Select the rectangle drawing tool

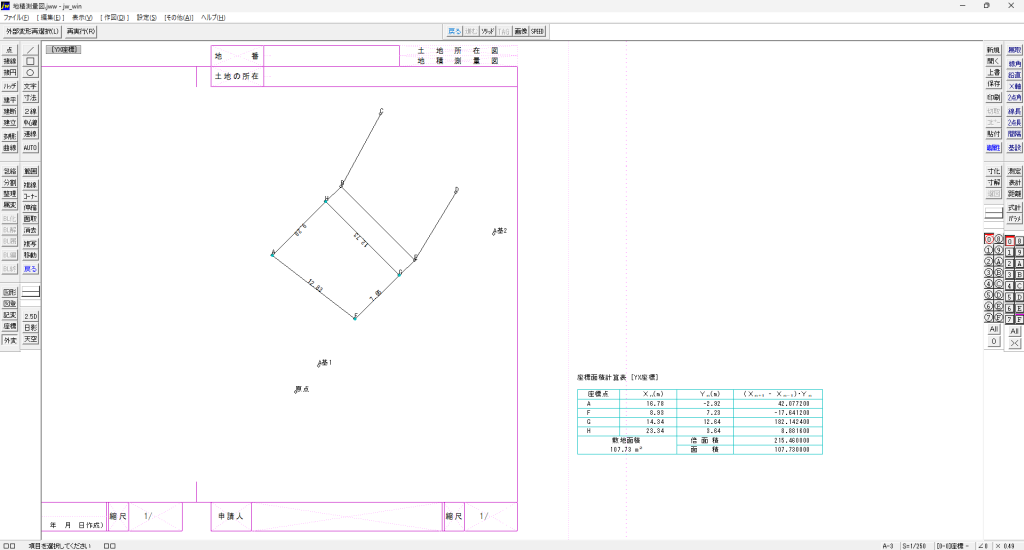point(30,61)
